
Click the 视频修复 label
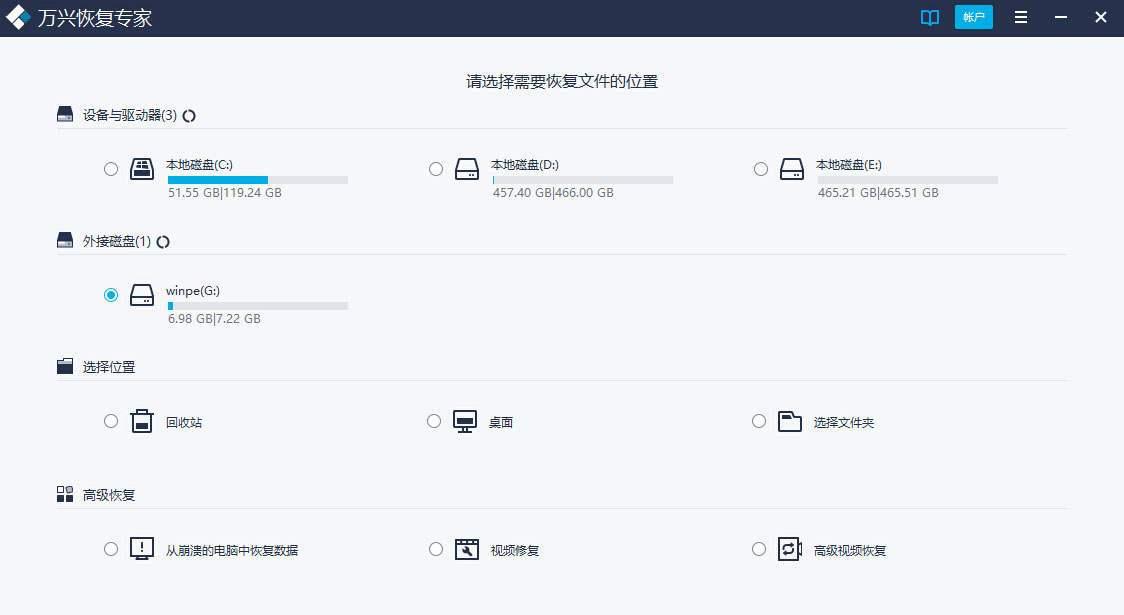coord(515,550)
